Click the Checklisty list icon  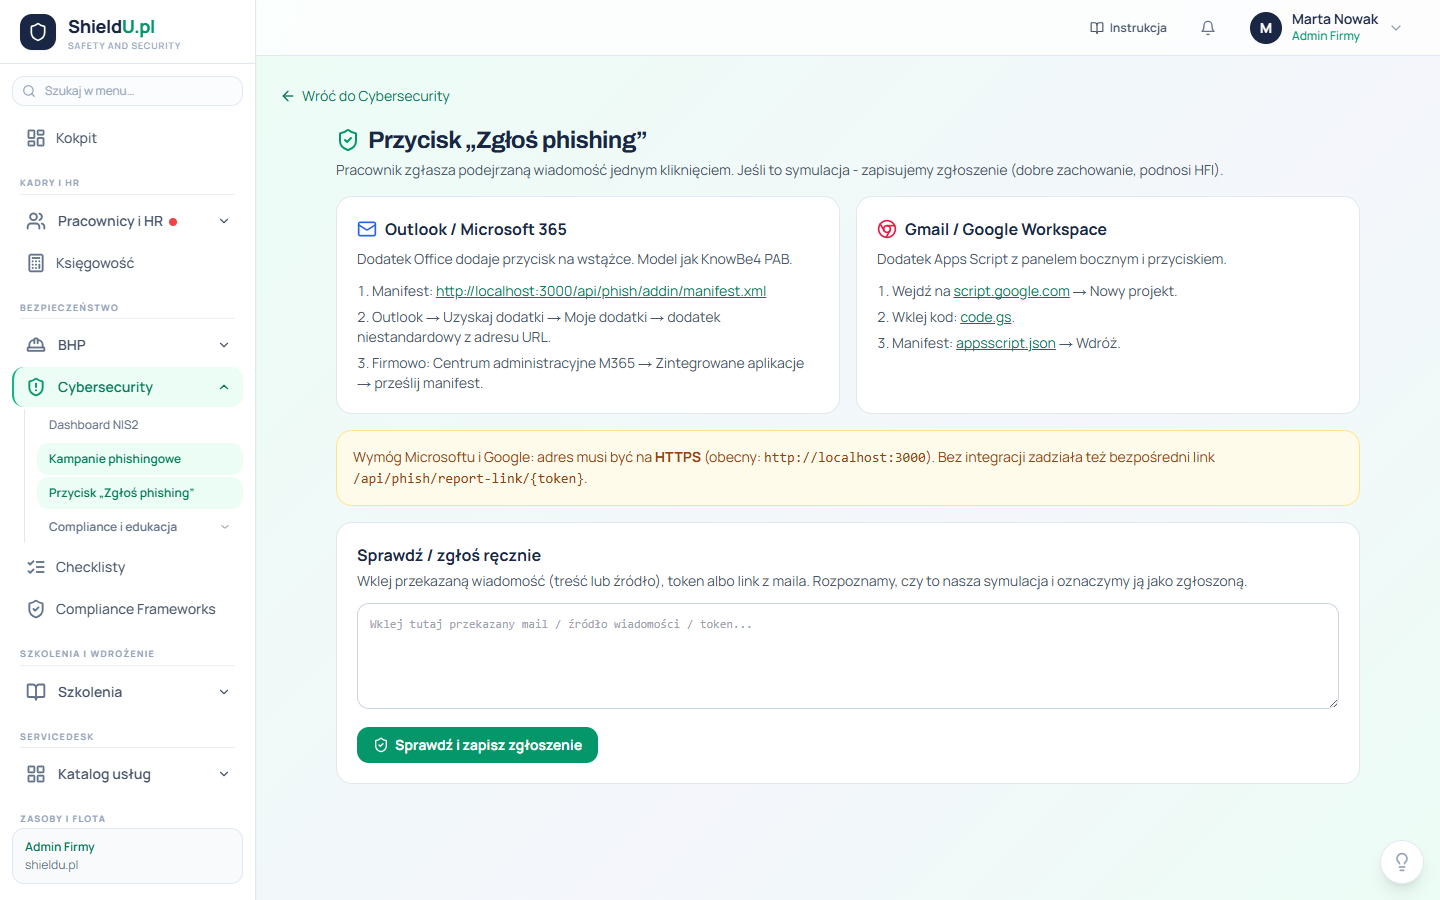[36, 567]
